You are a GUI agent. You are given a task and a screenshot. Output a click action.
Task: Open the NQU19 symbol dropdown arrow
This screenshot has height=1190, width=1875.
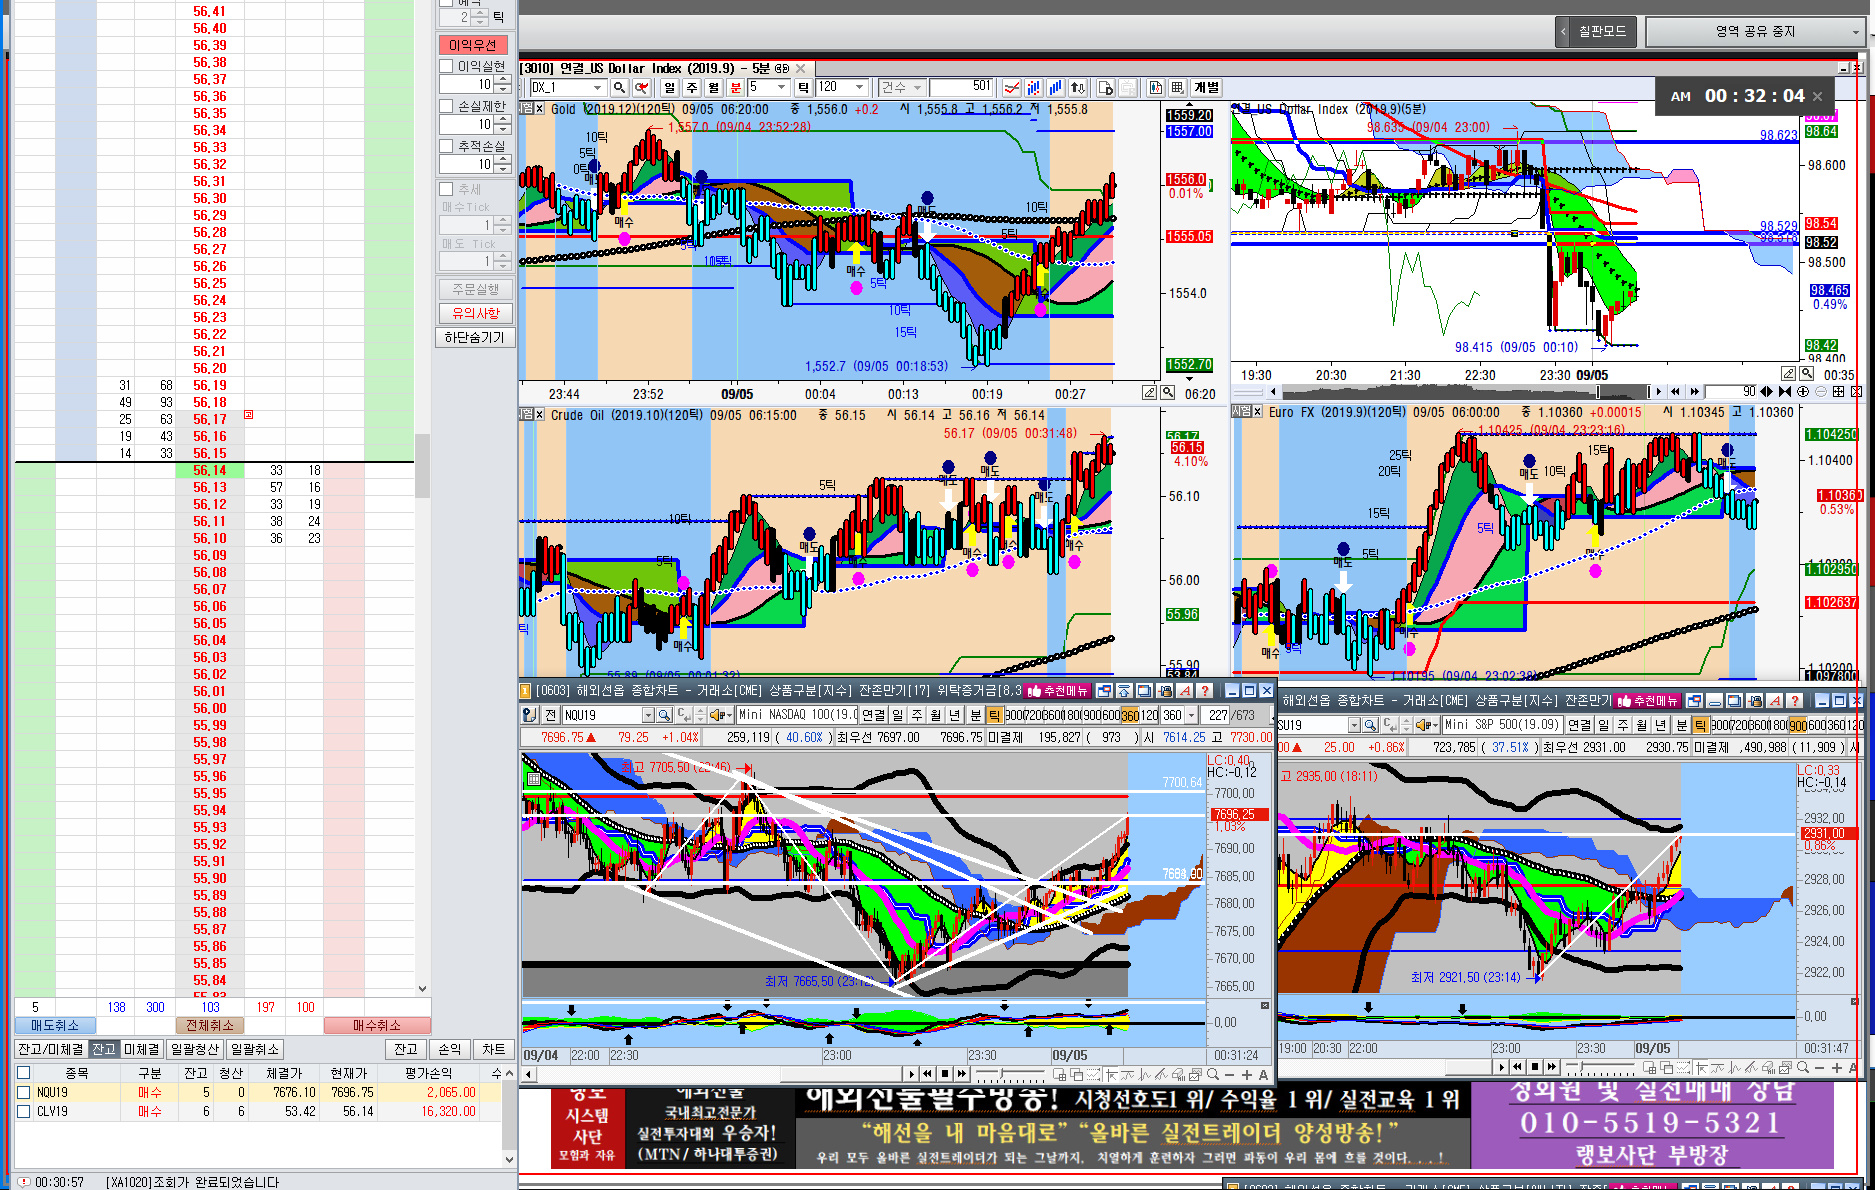tap(648, 715)
